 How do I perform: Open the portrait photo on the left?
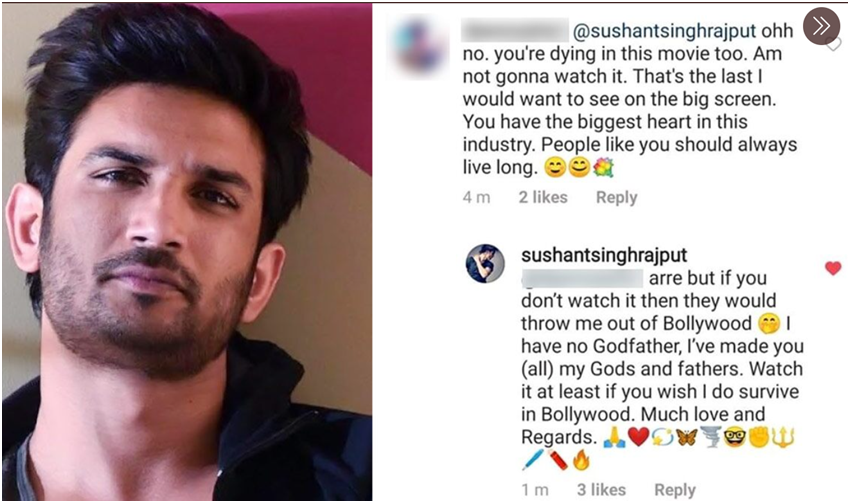coord(187,252)
